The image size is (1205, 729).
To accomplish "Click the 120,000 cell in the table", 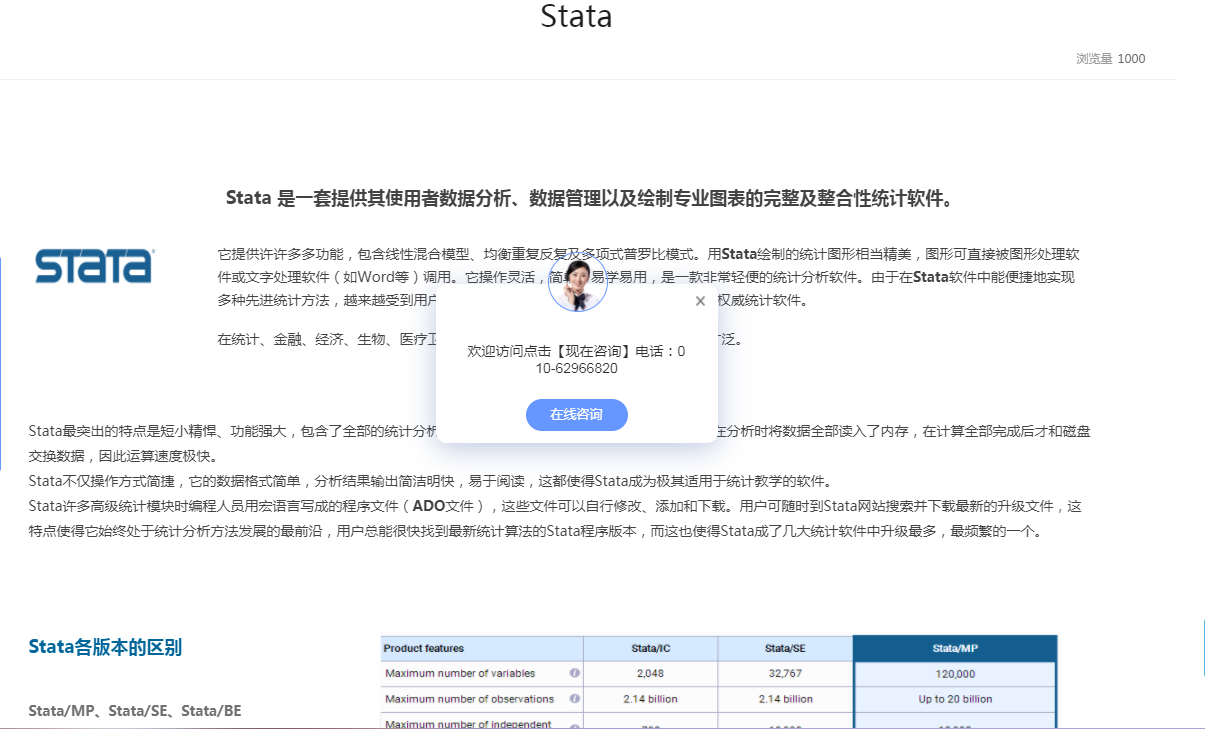I will click(955, 674).
